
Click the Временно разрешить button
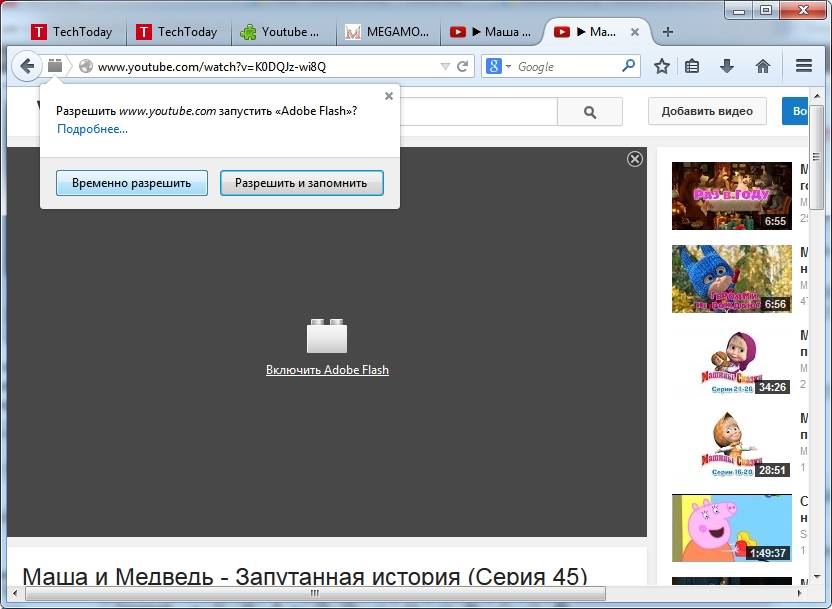(131, 183)
